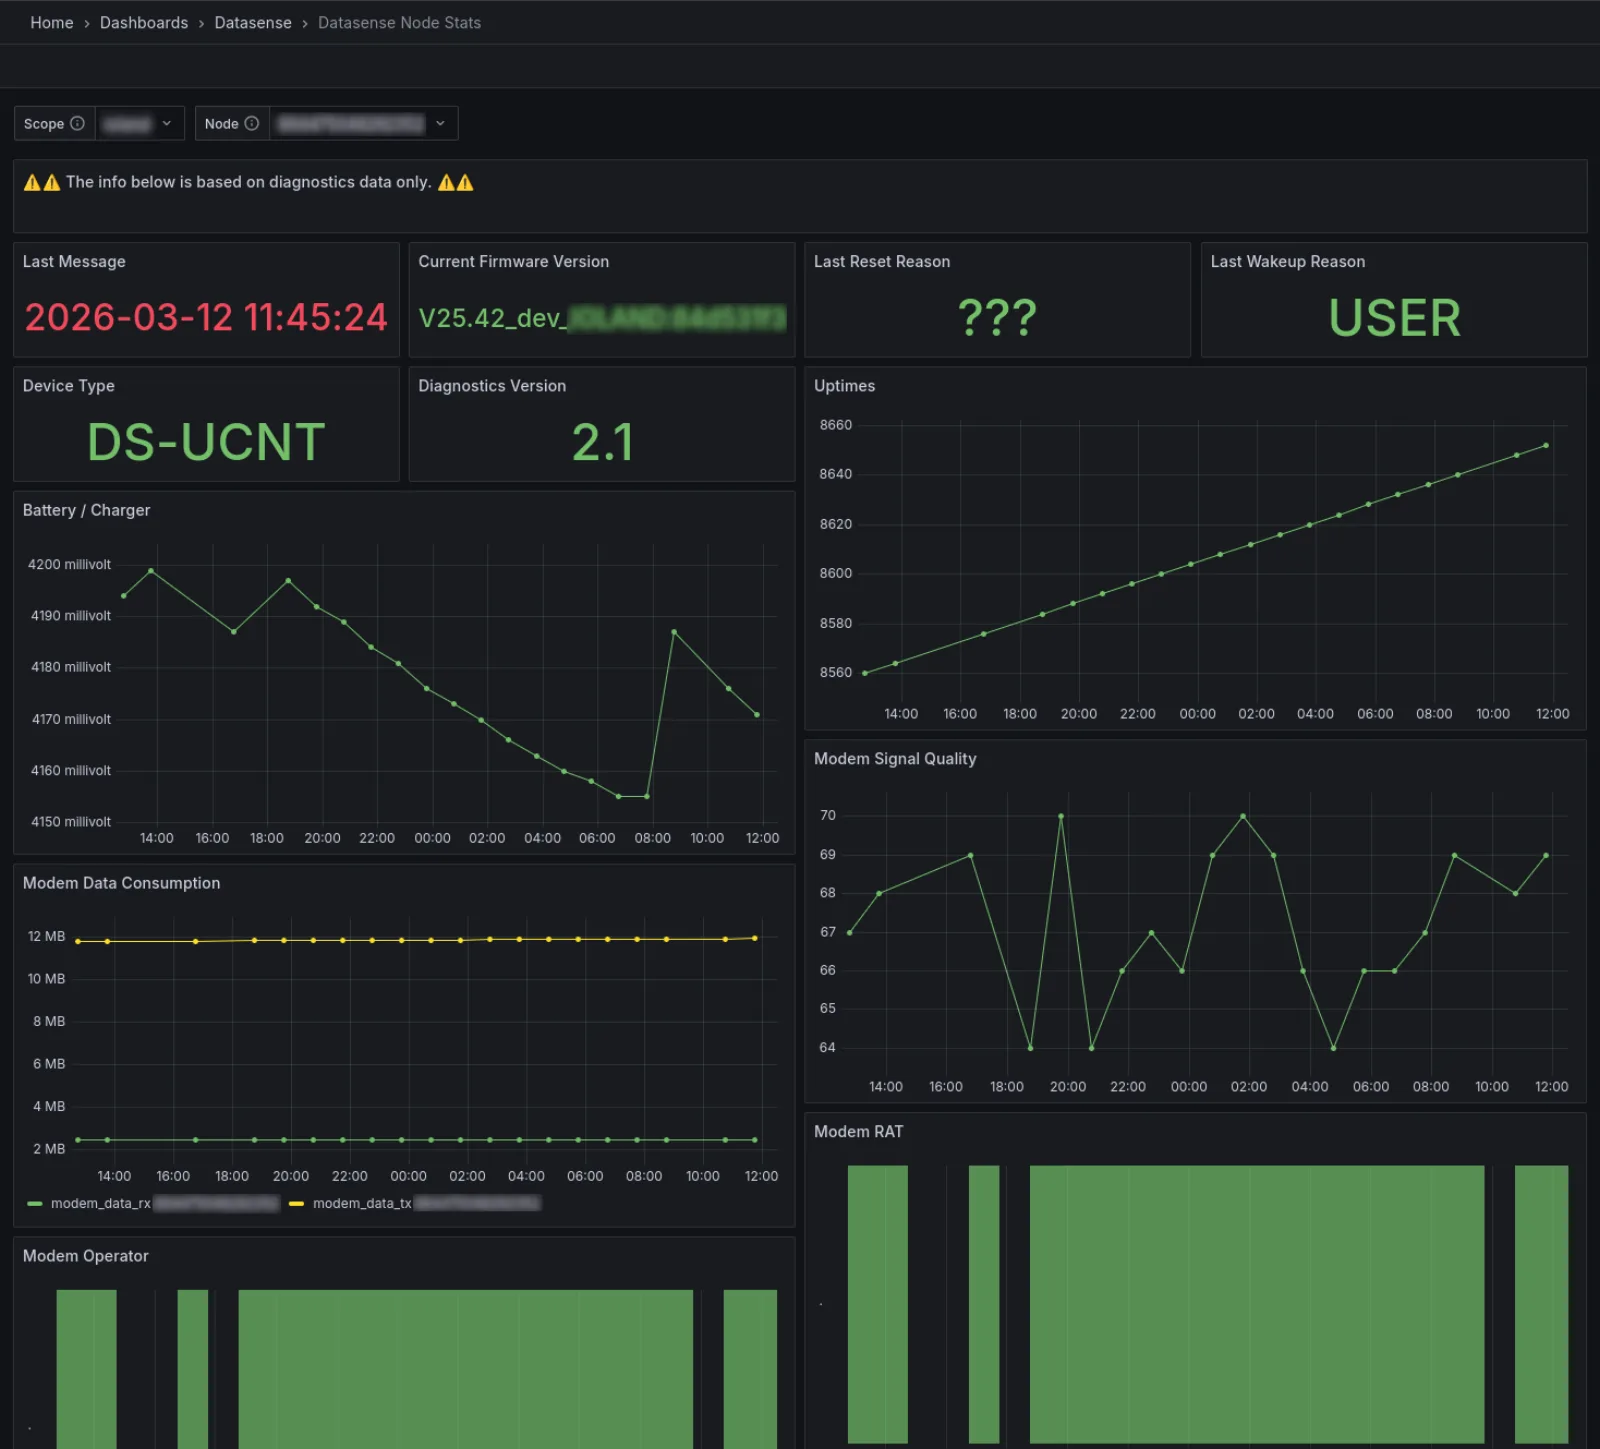Image resolution: width=1600 pixels, height=1449 pixels.
Task: Click the Battery / Charger panel title
Action: (x=86, y=509)
